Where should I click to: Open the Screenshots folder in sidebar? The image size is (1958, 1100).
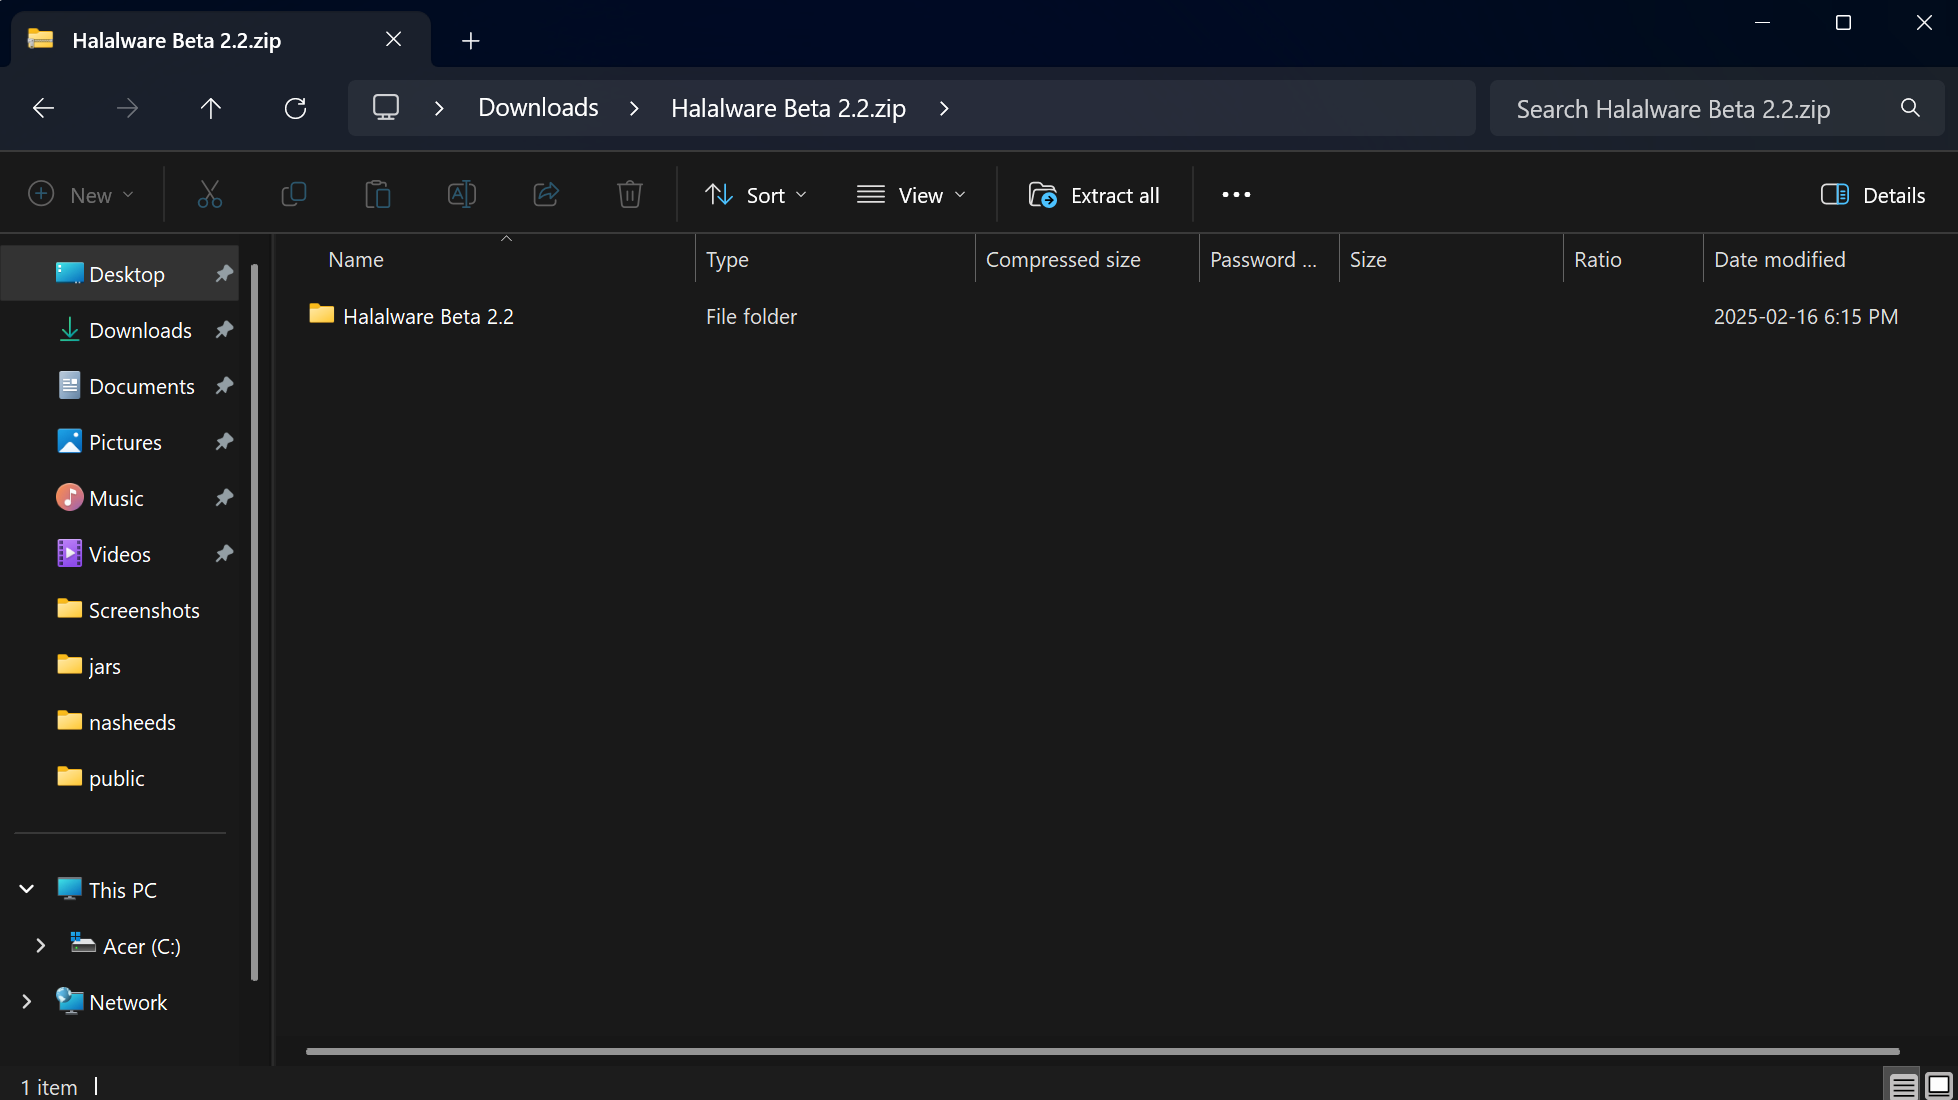pyautogui.click(x=120, y=610)
